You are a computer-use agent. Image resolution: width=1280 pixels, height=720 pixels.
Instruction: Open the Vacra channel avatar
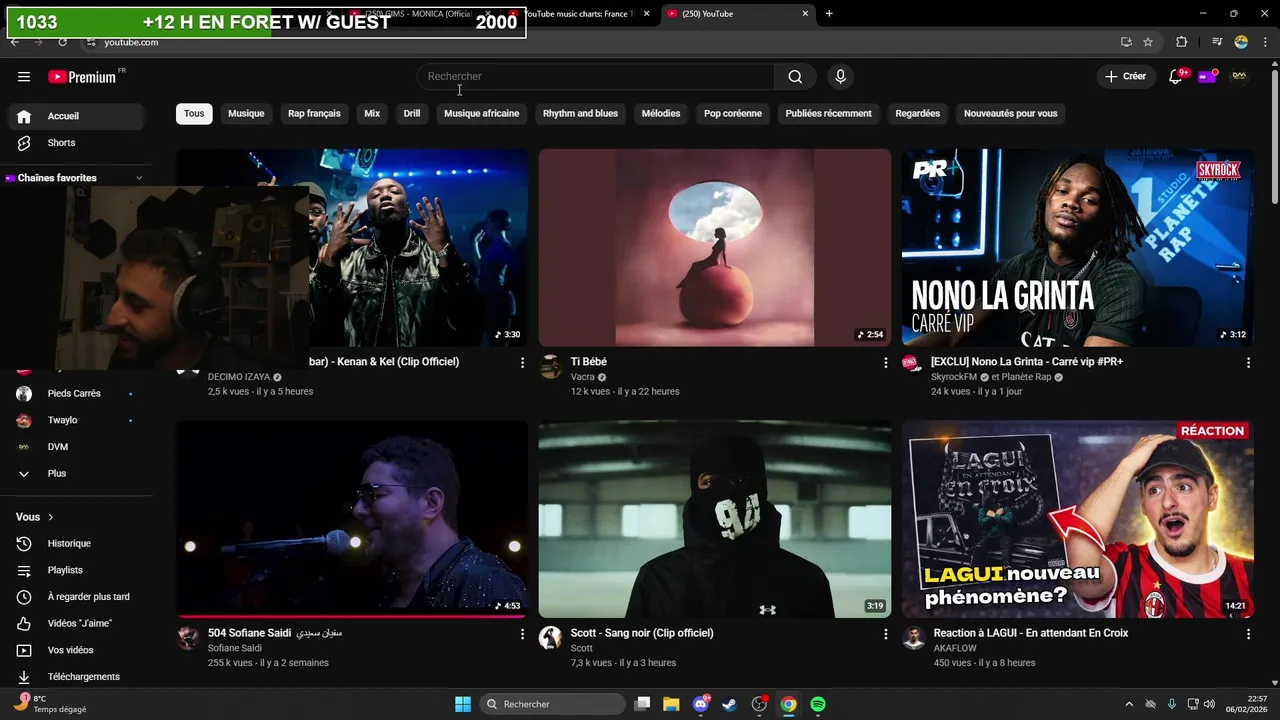[550, 367]
